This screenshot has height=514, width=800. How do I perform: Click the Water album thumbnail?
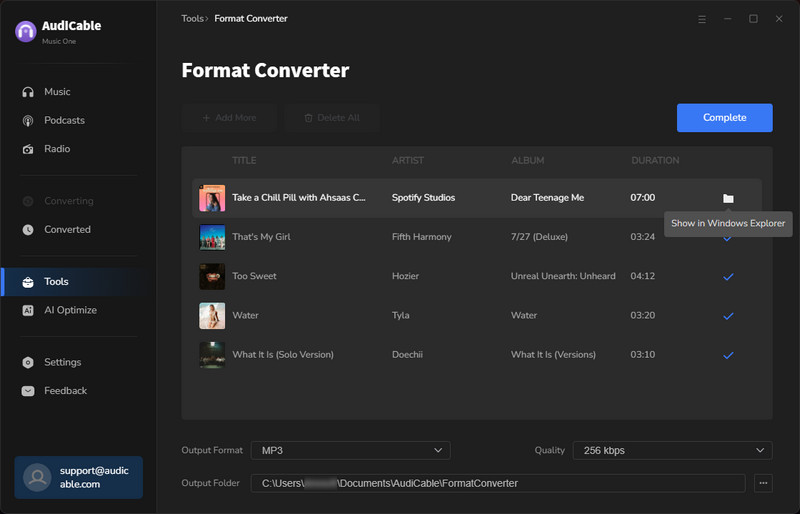tap(212, 316)
